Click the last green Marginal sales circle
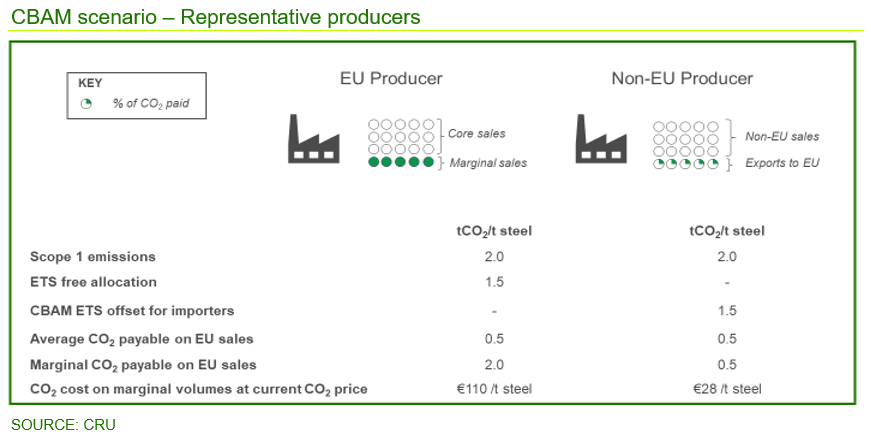Viewport: 871px width, 440px height. 429,162
